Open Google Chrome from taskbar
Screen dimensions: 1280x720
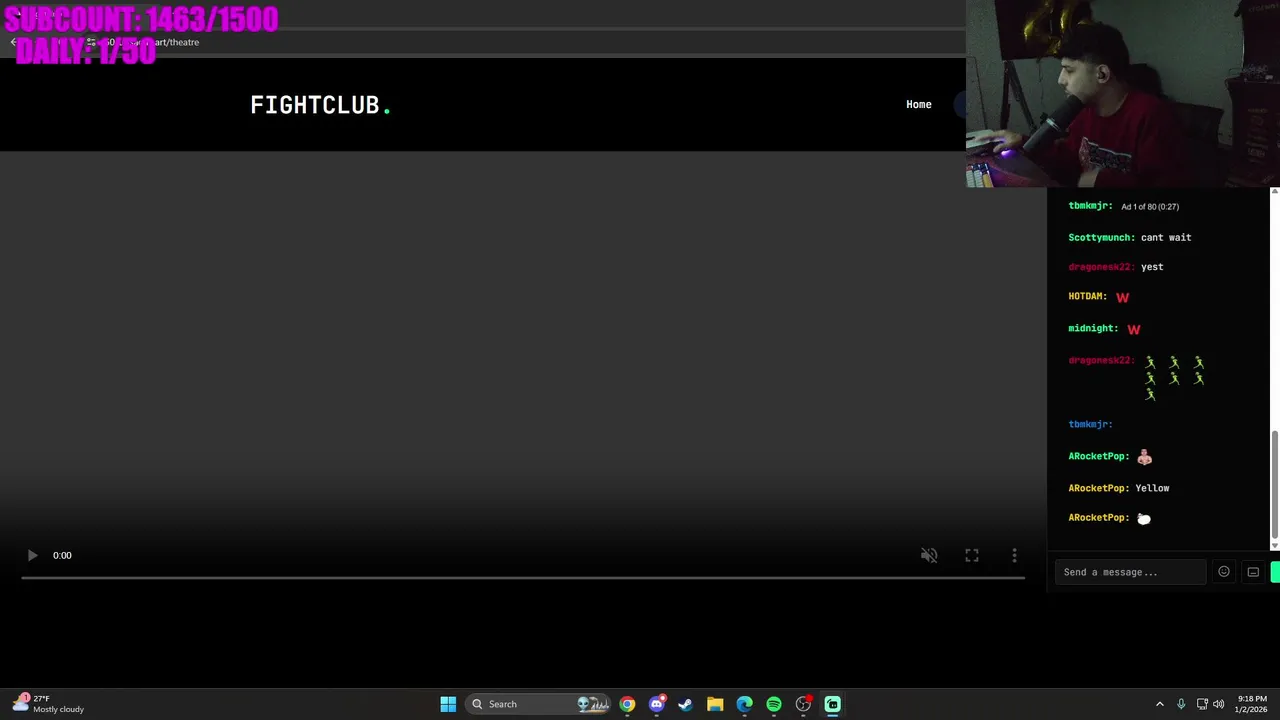coord(627,704)
